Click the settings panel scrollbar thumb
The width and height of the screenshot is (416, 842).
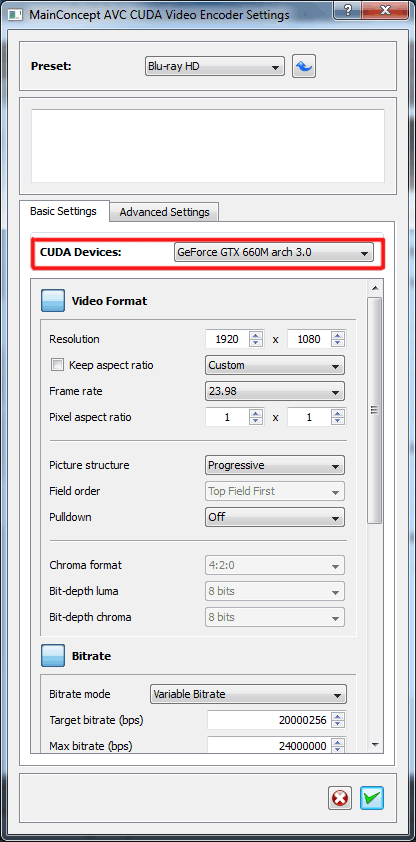tap(375, 410)
